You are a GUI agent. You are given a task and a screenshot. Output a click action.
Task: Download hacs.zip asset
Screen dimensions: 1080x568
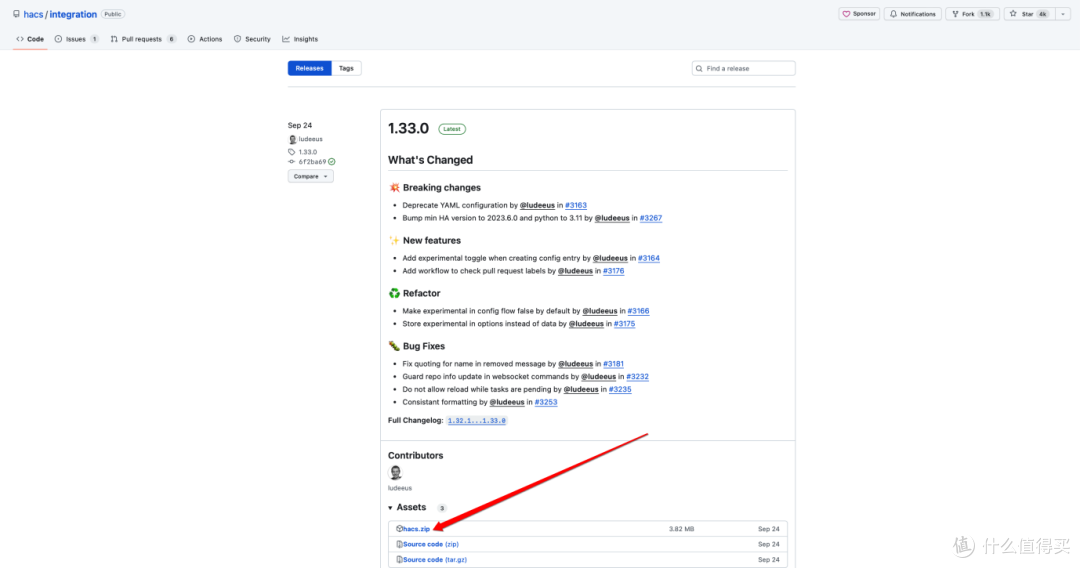pyautogui.click(x=416, y=529)
